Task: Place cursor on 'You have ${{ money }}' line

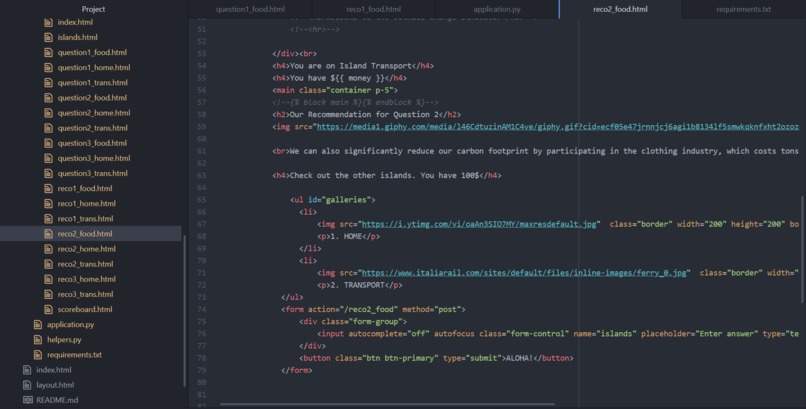Action: (339, 78)
